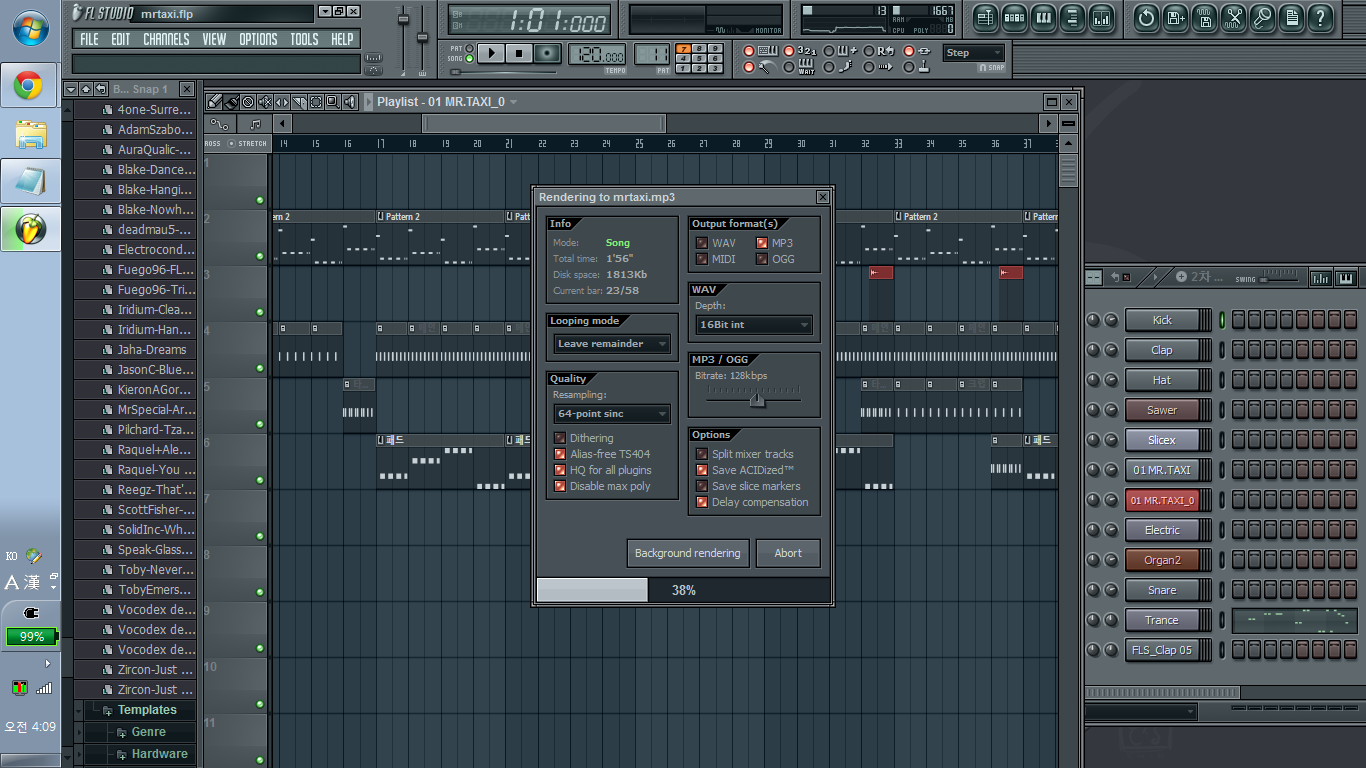Click the Stop transport button
The width and height of the screenshot is (1366, 768).
point(518,54)
